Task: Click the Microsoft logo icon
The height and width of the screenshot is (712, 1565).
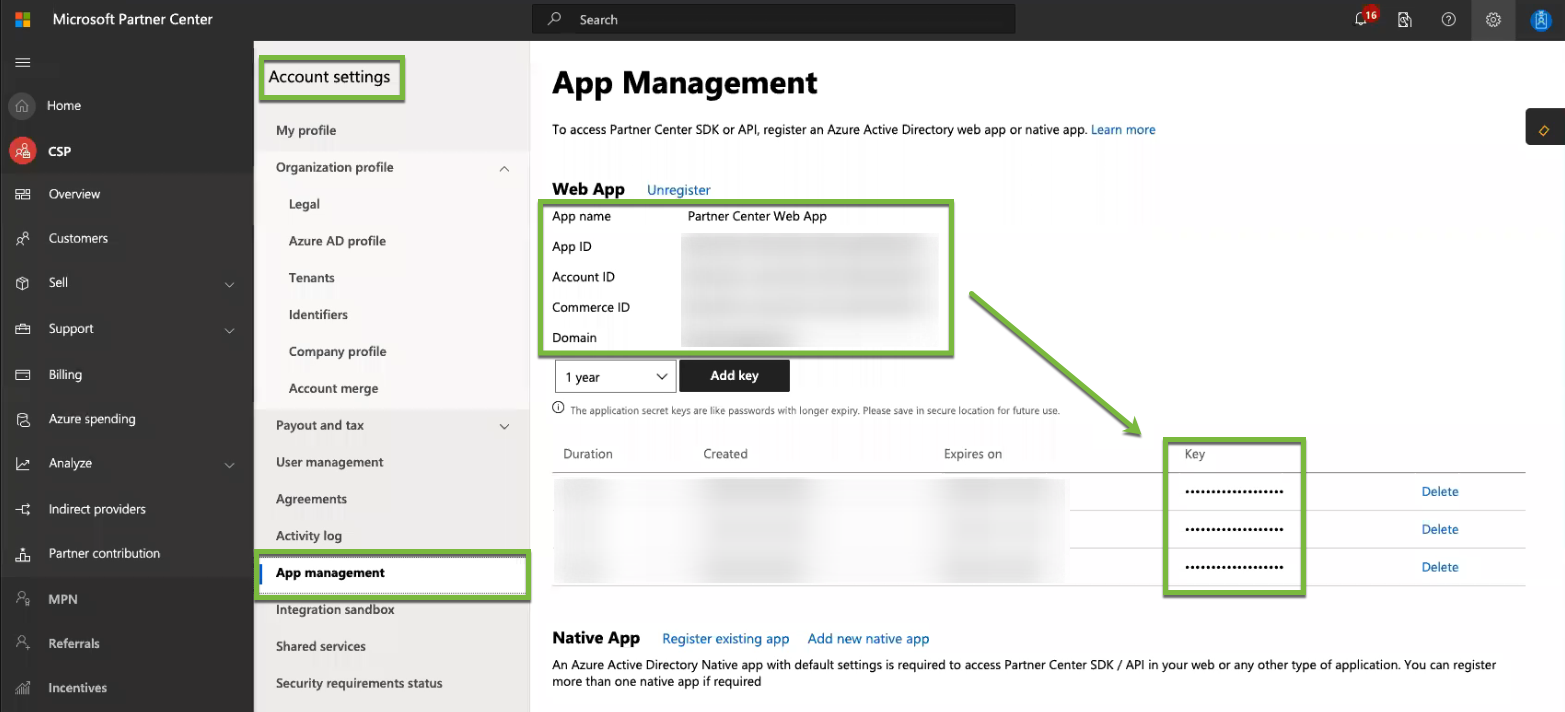Action: pos(22,19)
